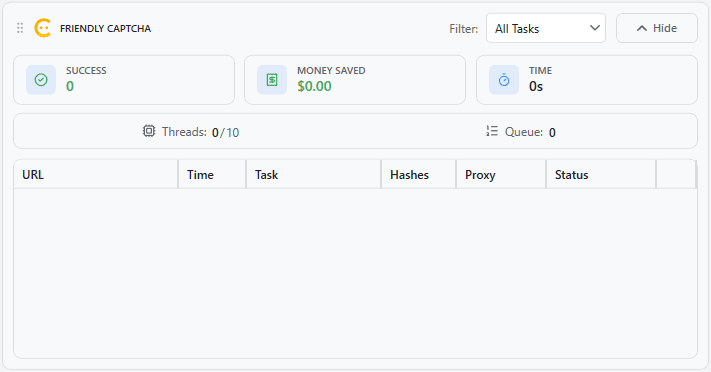Click the Money Saved $0.00 value

pyautogui.click(x=314, y=86)
